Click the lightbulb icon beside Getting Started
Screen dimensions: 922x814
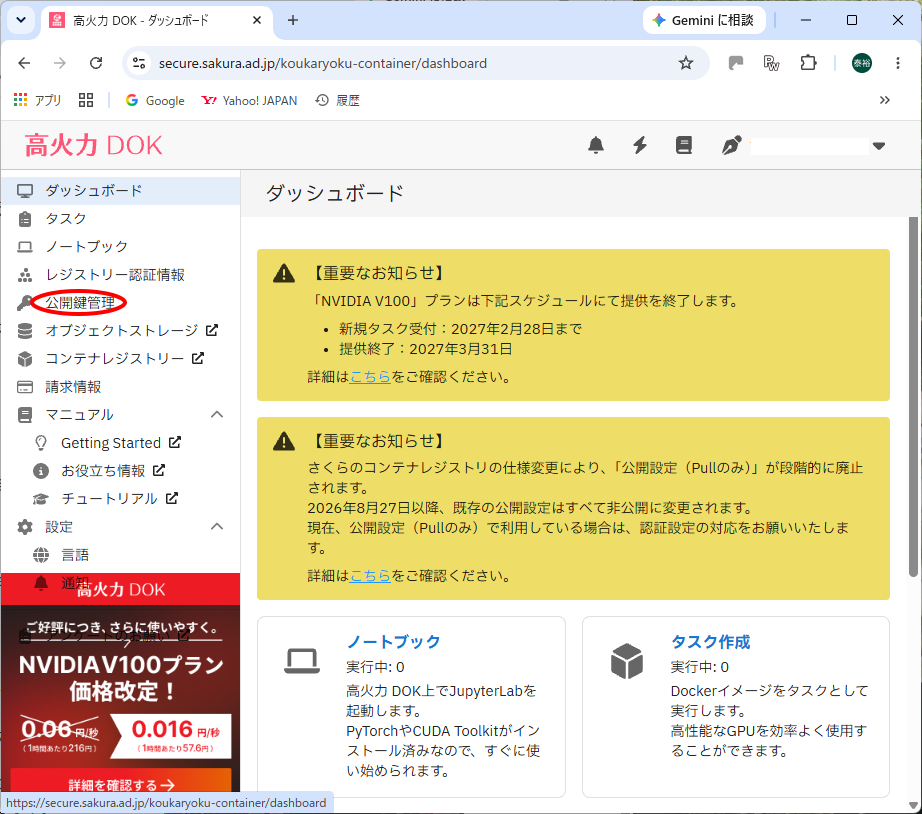(x=41, y=443)
